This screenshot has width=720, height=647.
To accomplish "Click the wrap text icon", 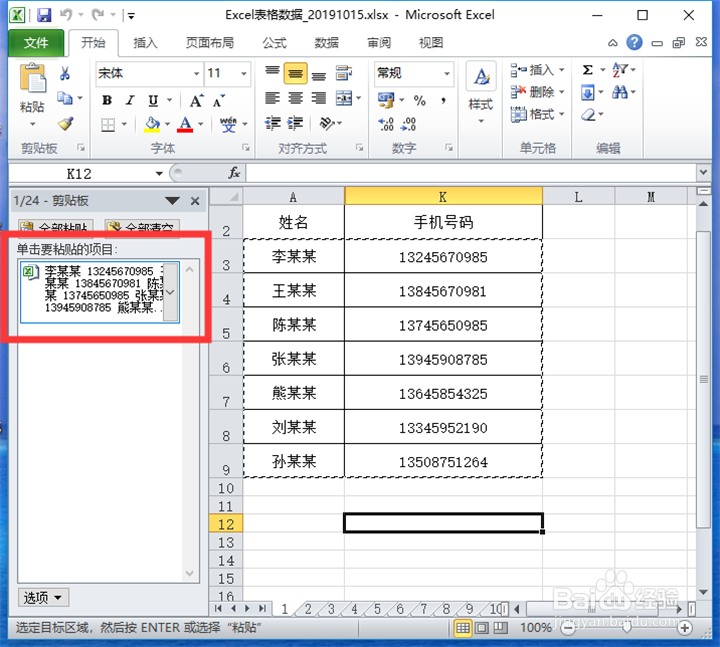I will point(343,73).
